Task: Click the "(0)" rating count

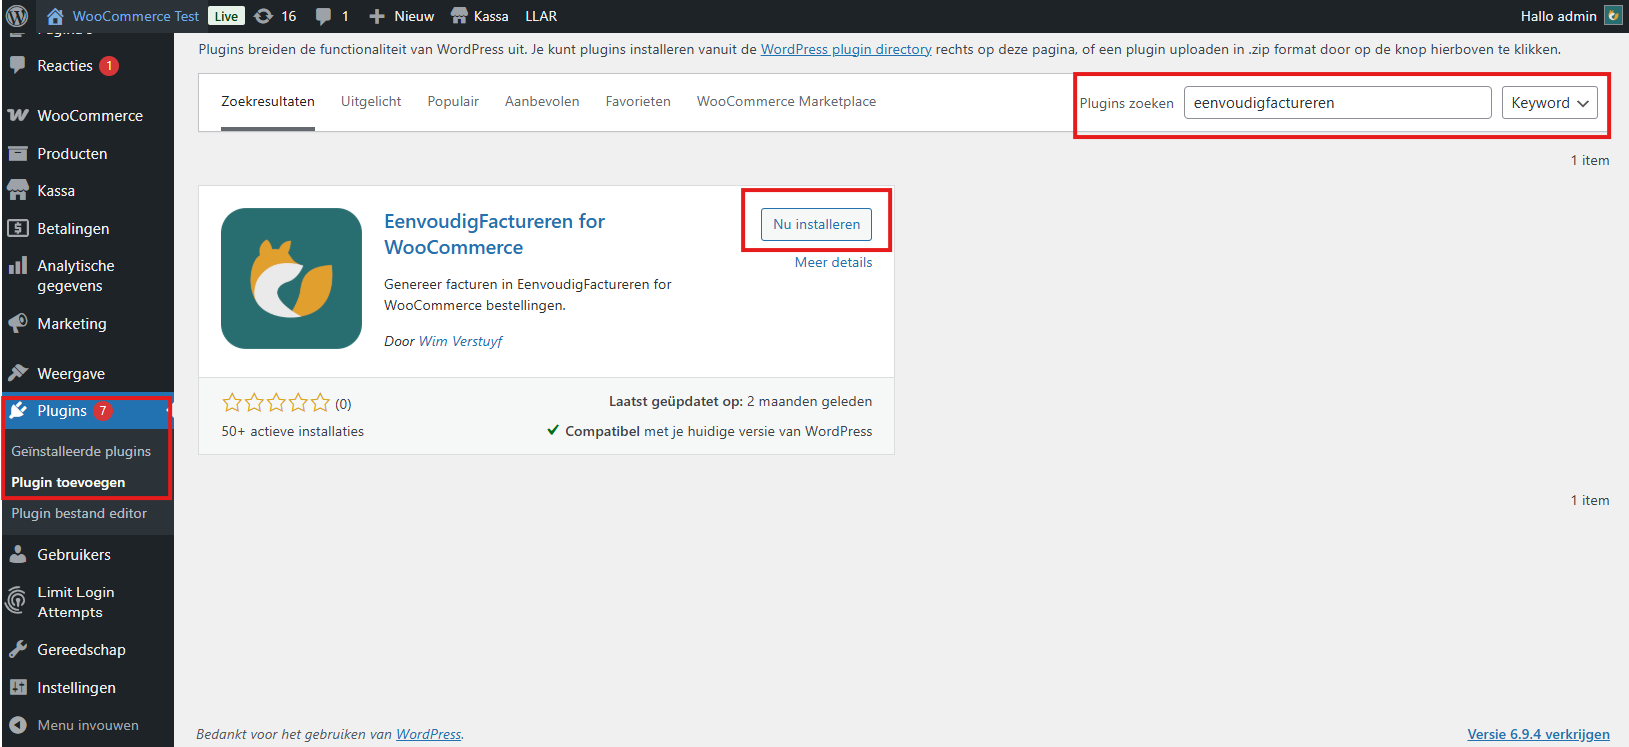Action: [x=343, y=404]
